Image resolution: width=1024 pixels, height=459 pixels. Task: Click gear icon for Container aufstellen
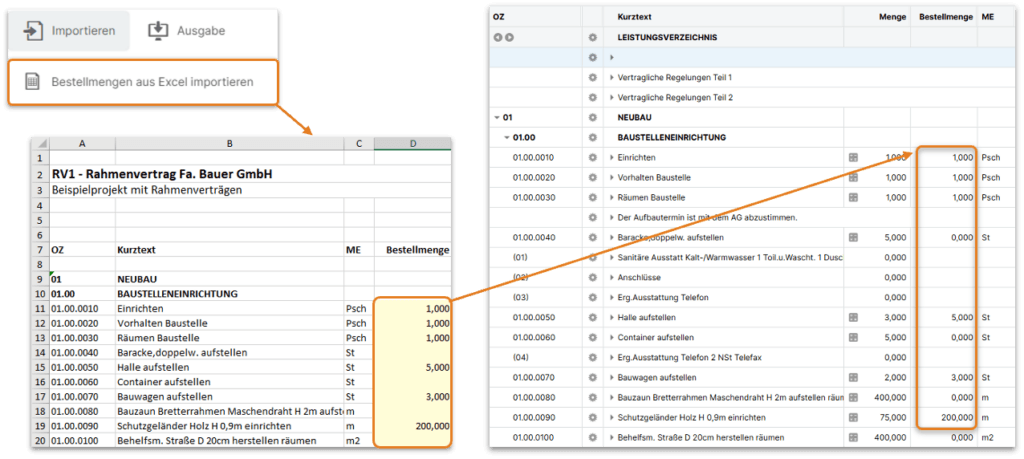(593, 337)
